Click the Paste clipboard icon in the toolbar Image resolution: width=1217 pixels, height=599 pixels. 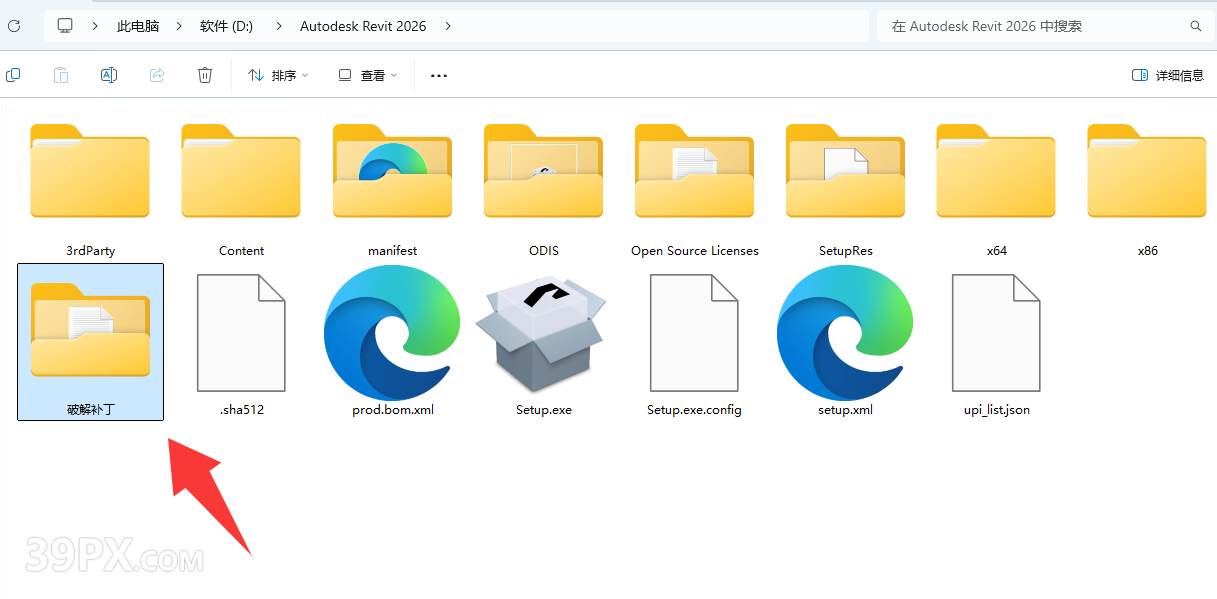pyautogui.click(x=61, y=75)
